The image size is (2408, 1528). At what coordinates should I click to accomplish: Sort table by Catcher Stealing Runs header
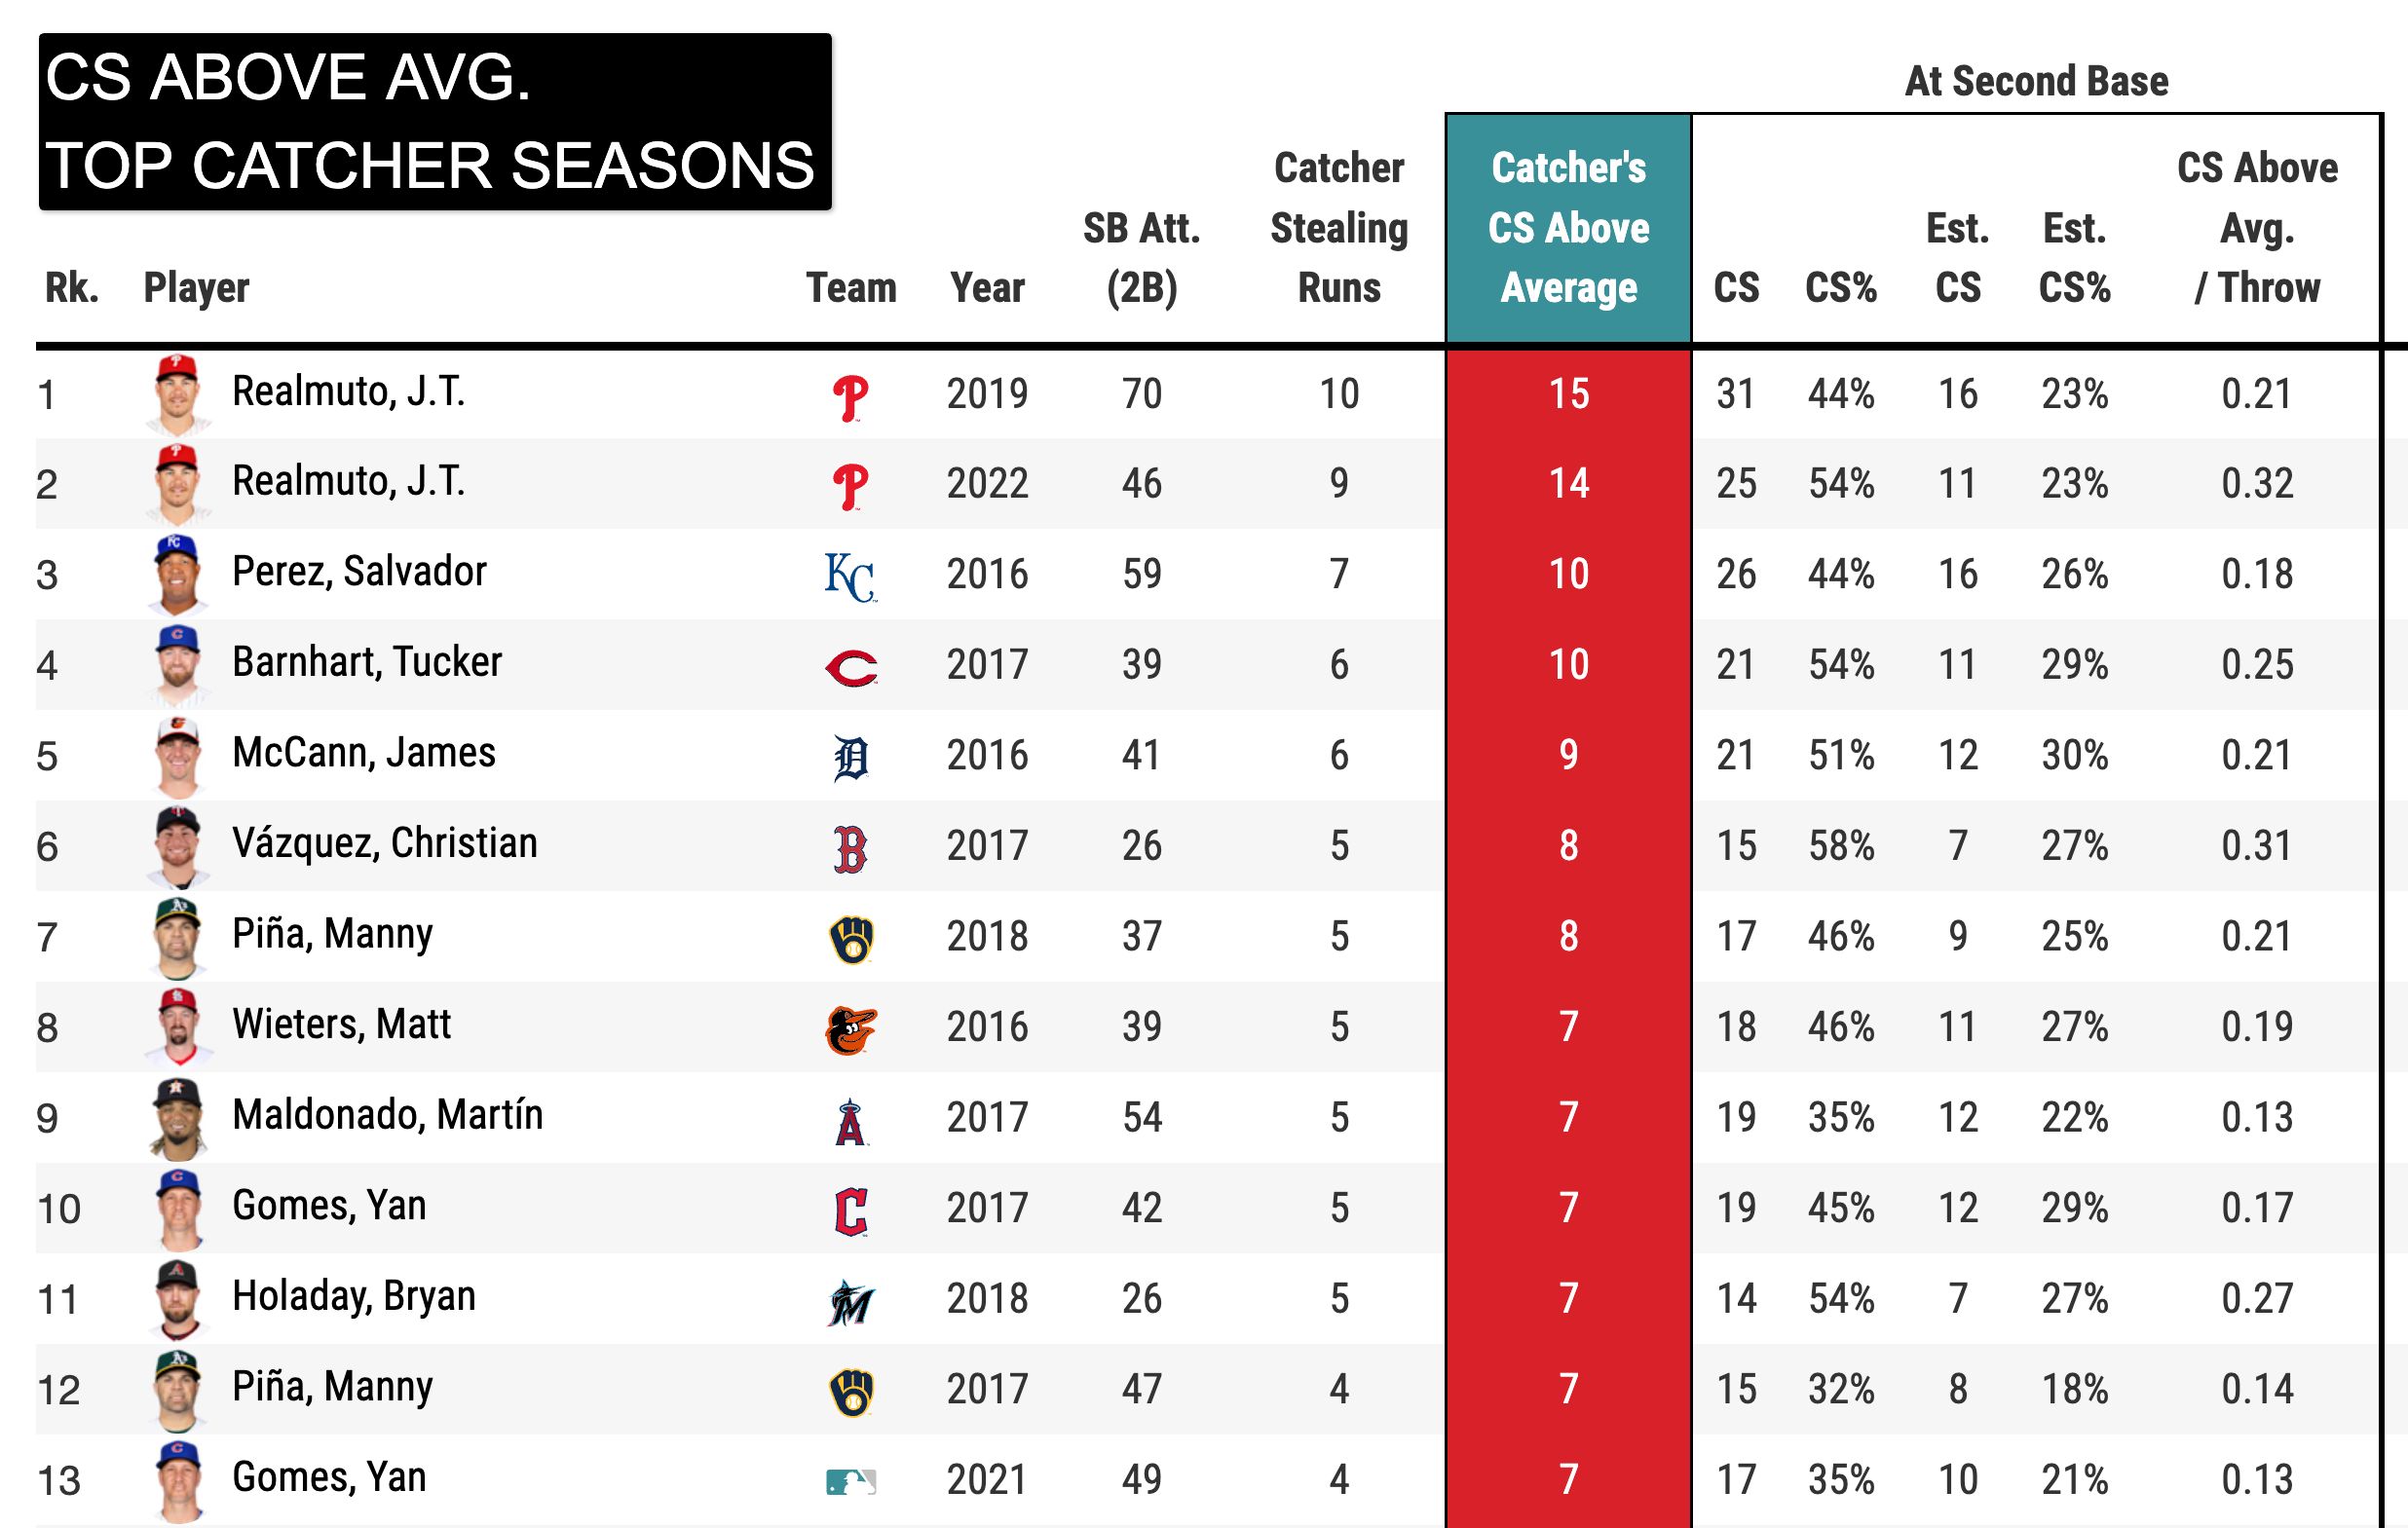pyautogui.click(x=1338, y=228)
